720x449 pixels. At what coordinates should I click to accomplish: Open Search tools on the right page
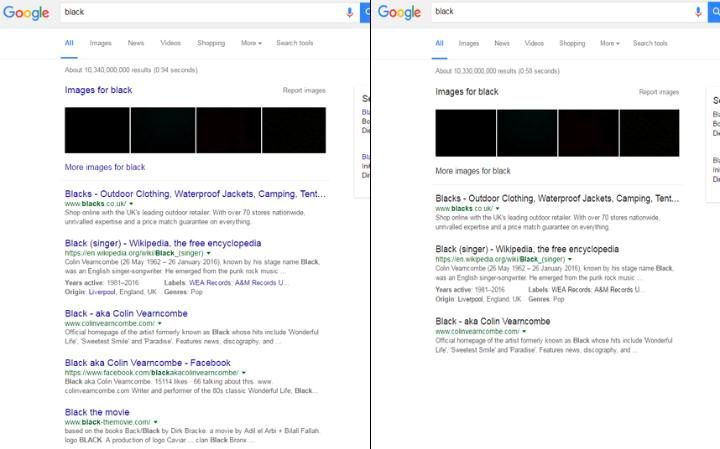[x=650, y=43]
